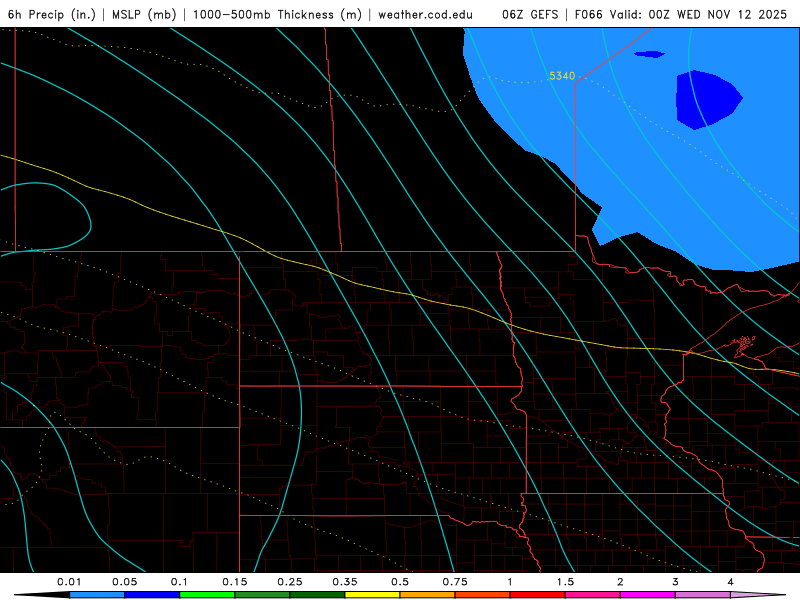Click the legend value 1
800x600 pixels.
(510, 582)
